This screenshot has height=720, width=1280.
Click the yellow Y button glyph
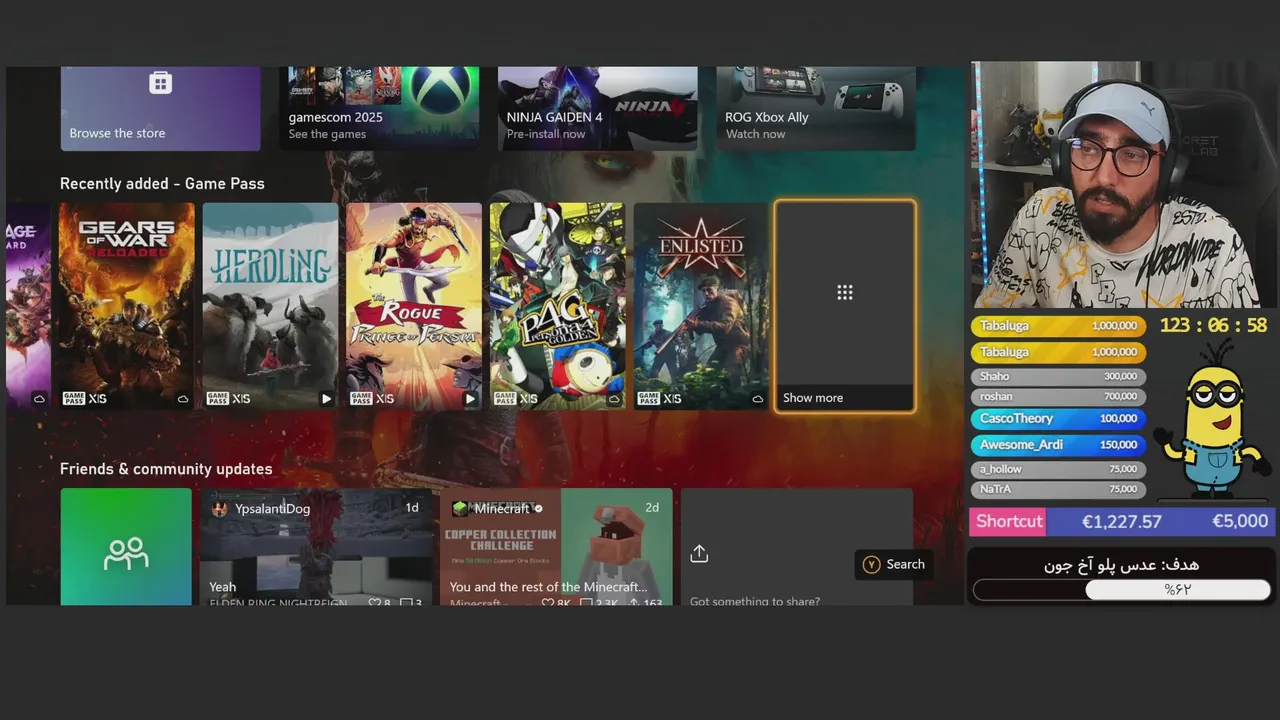[x=871, y=564]
